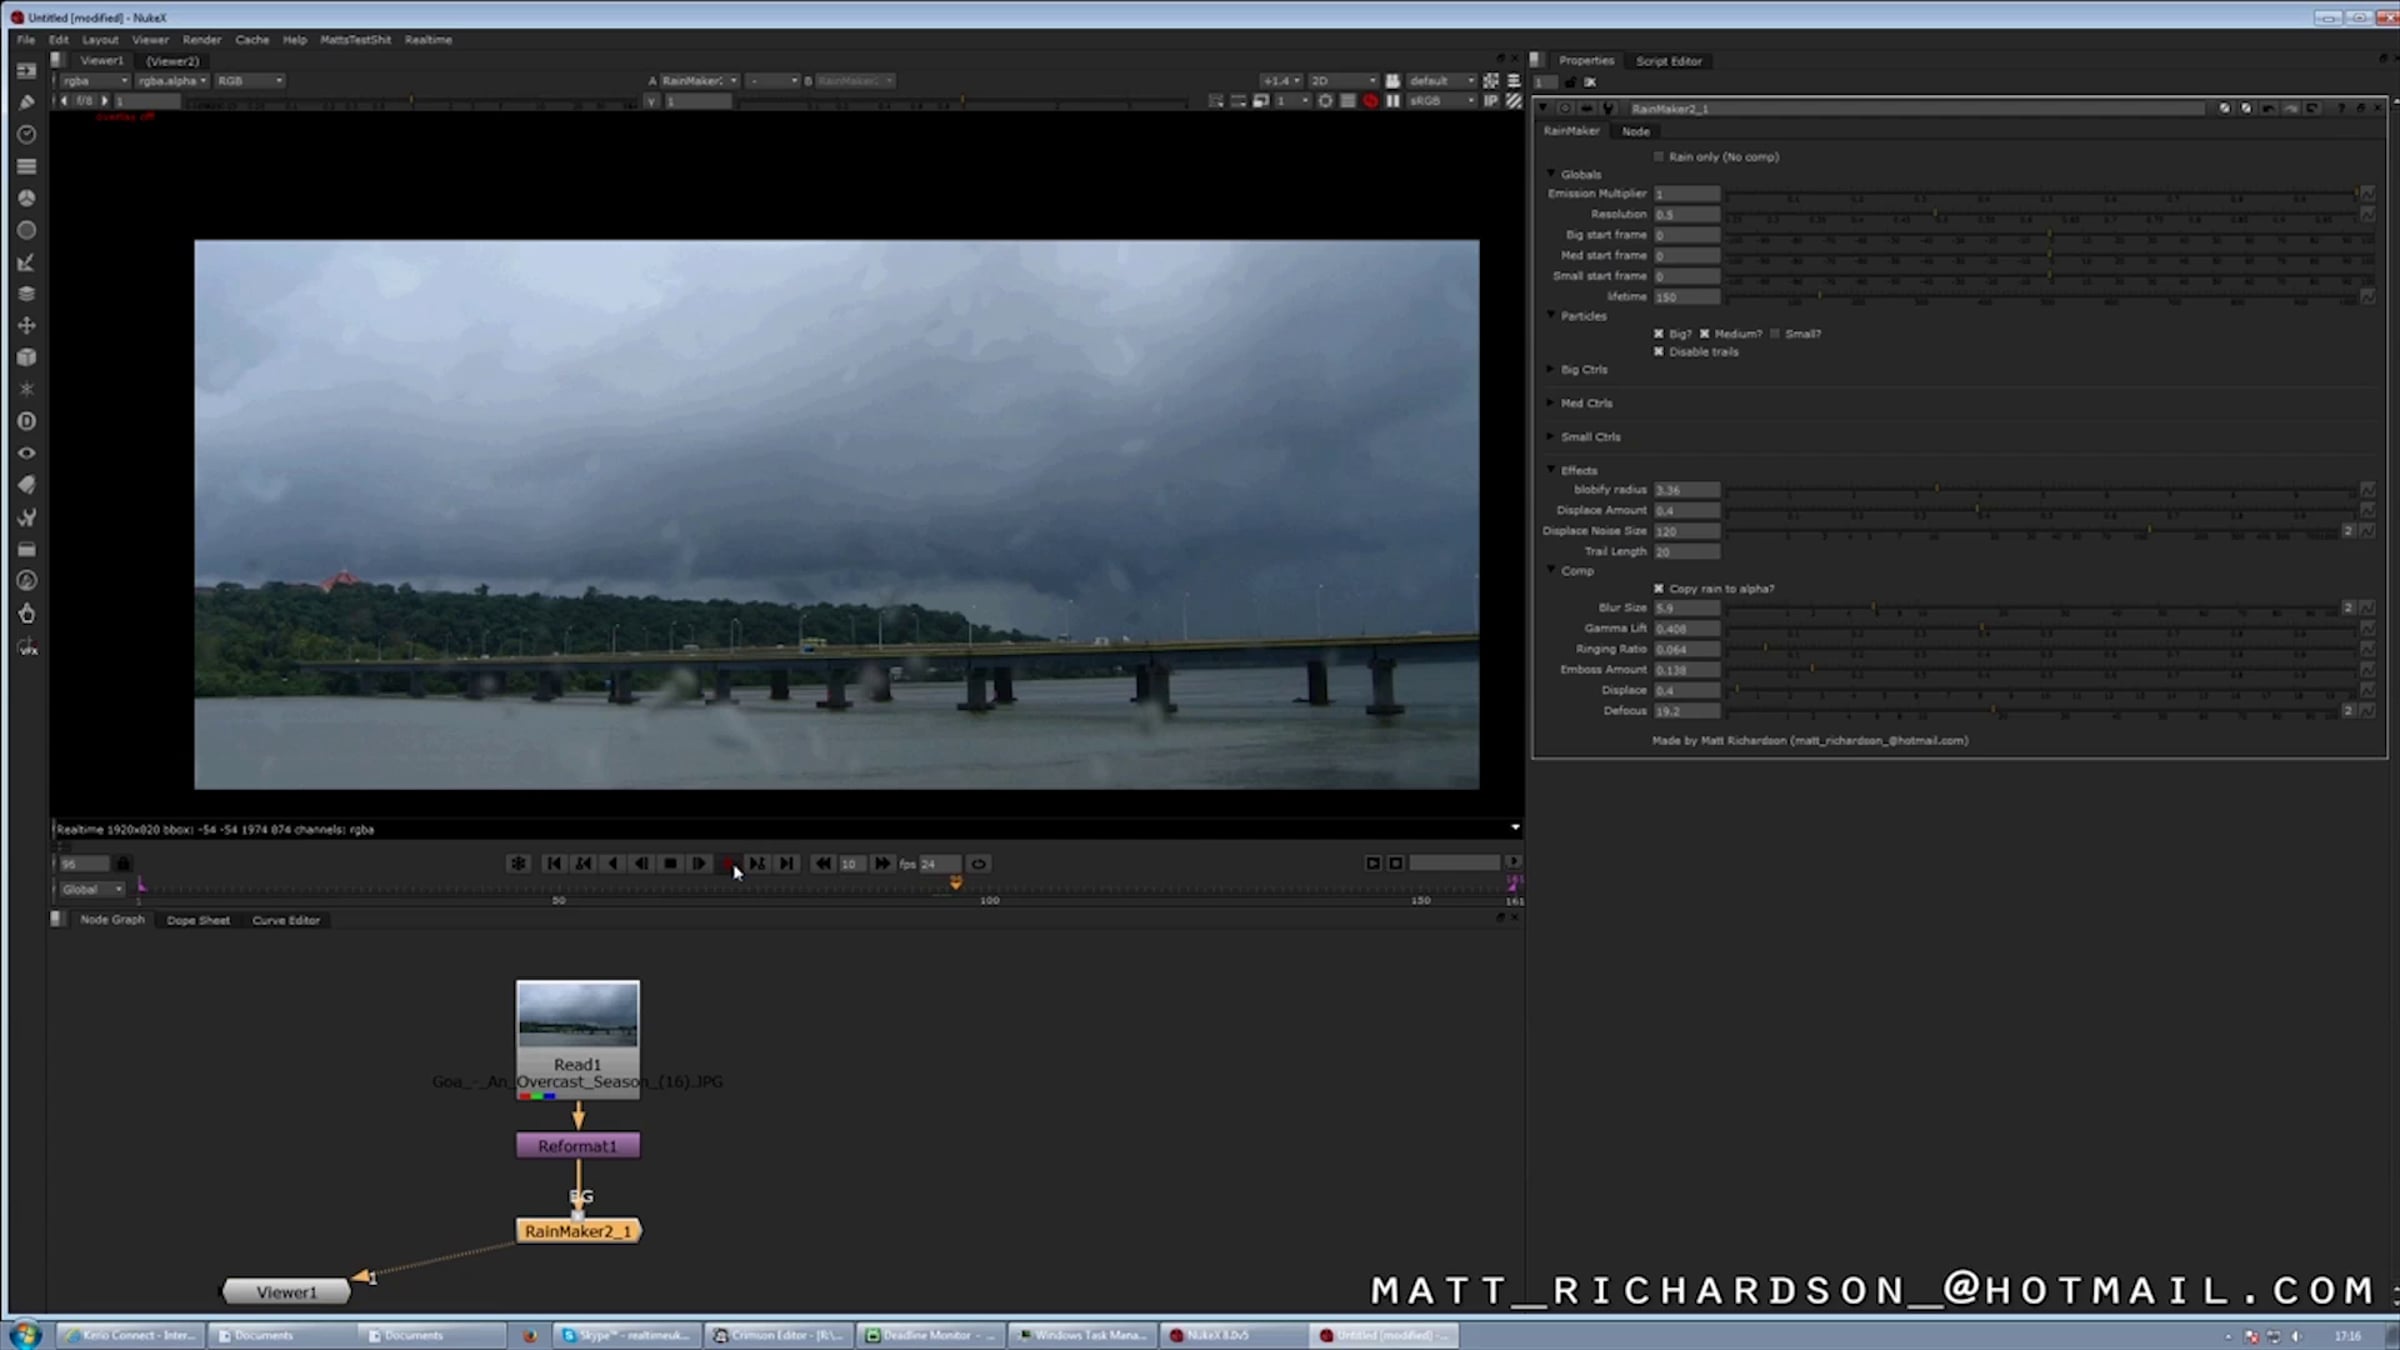The height and width of the screenshot is (1350, 2400).
Task: Open the Other nodes toolbar icon
Action: click(x=27, y=549)
